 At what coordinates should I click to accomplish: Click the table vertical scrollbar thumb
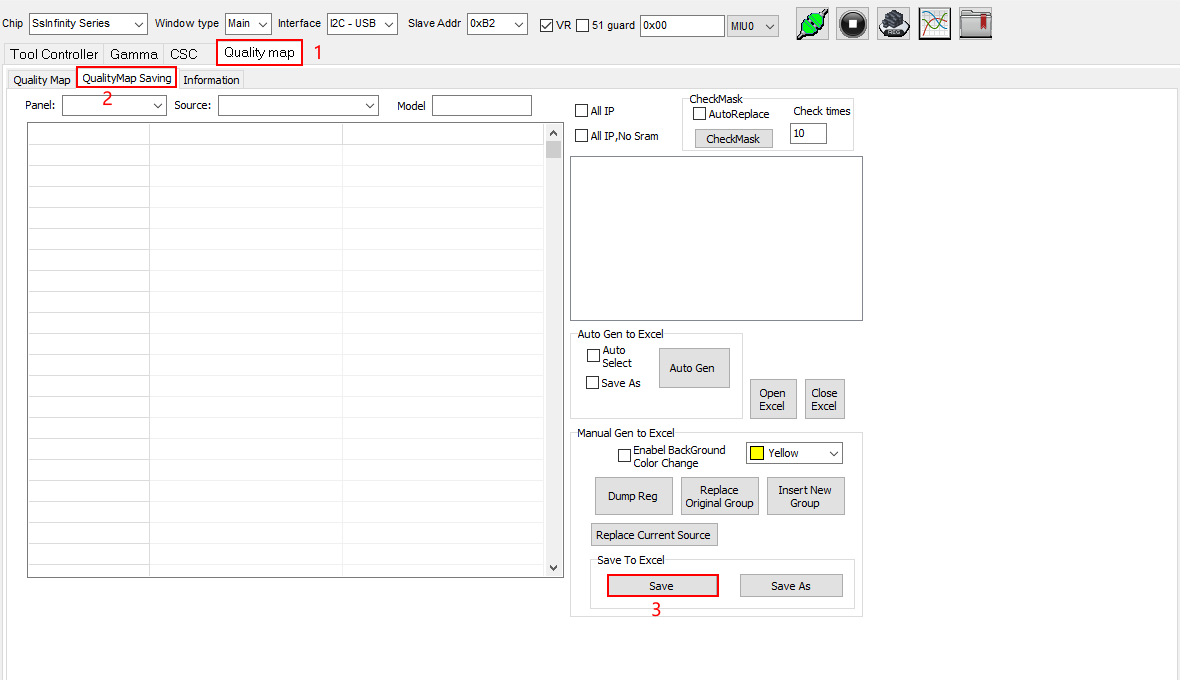point(554,149)
